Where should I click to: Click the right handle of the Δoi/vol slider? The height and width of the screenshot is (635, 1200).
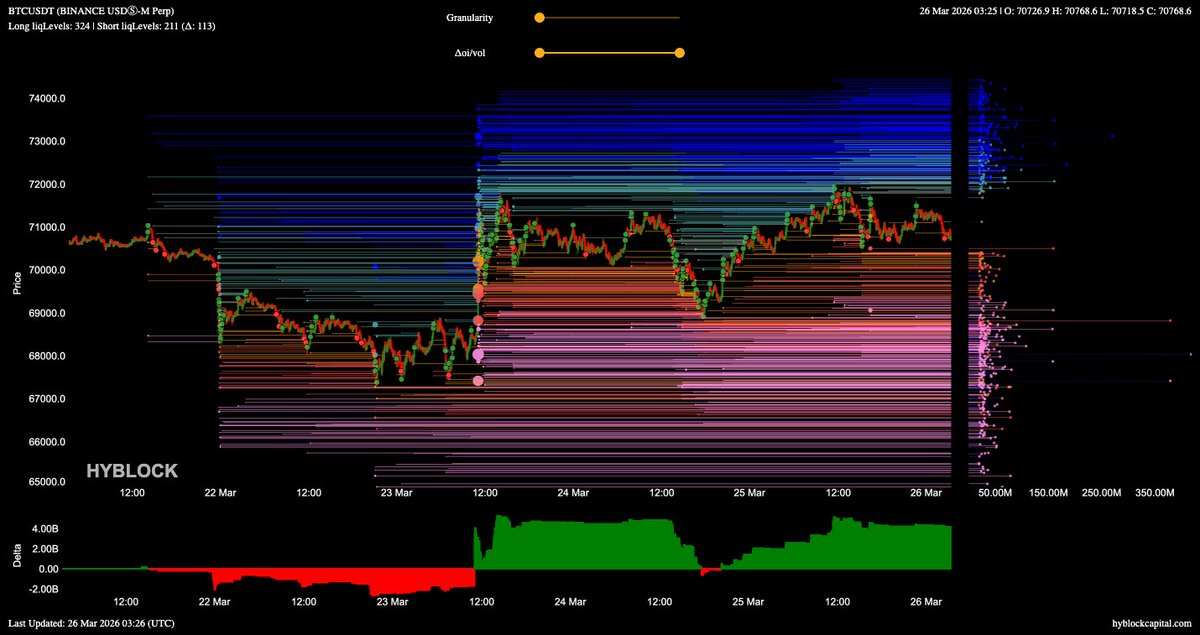coord(680,53)
